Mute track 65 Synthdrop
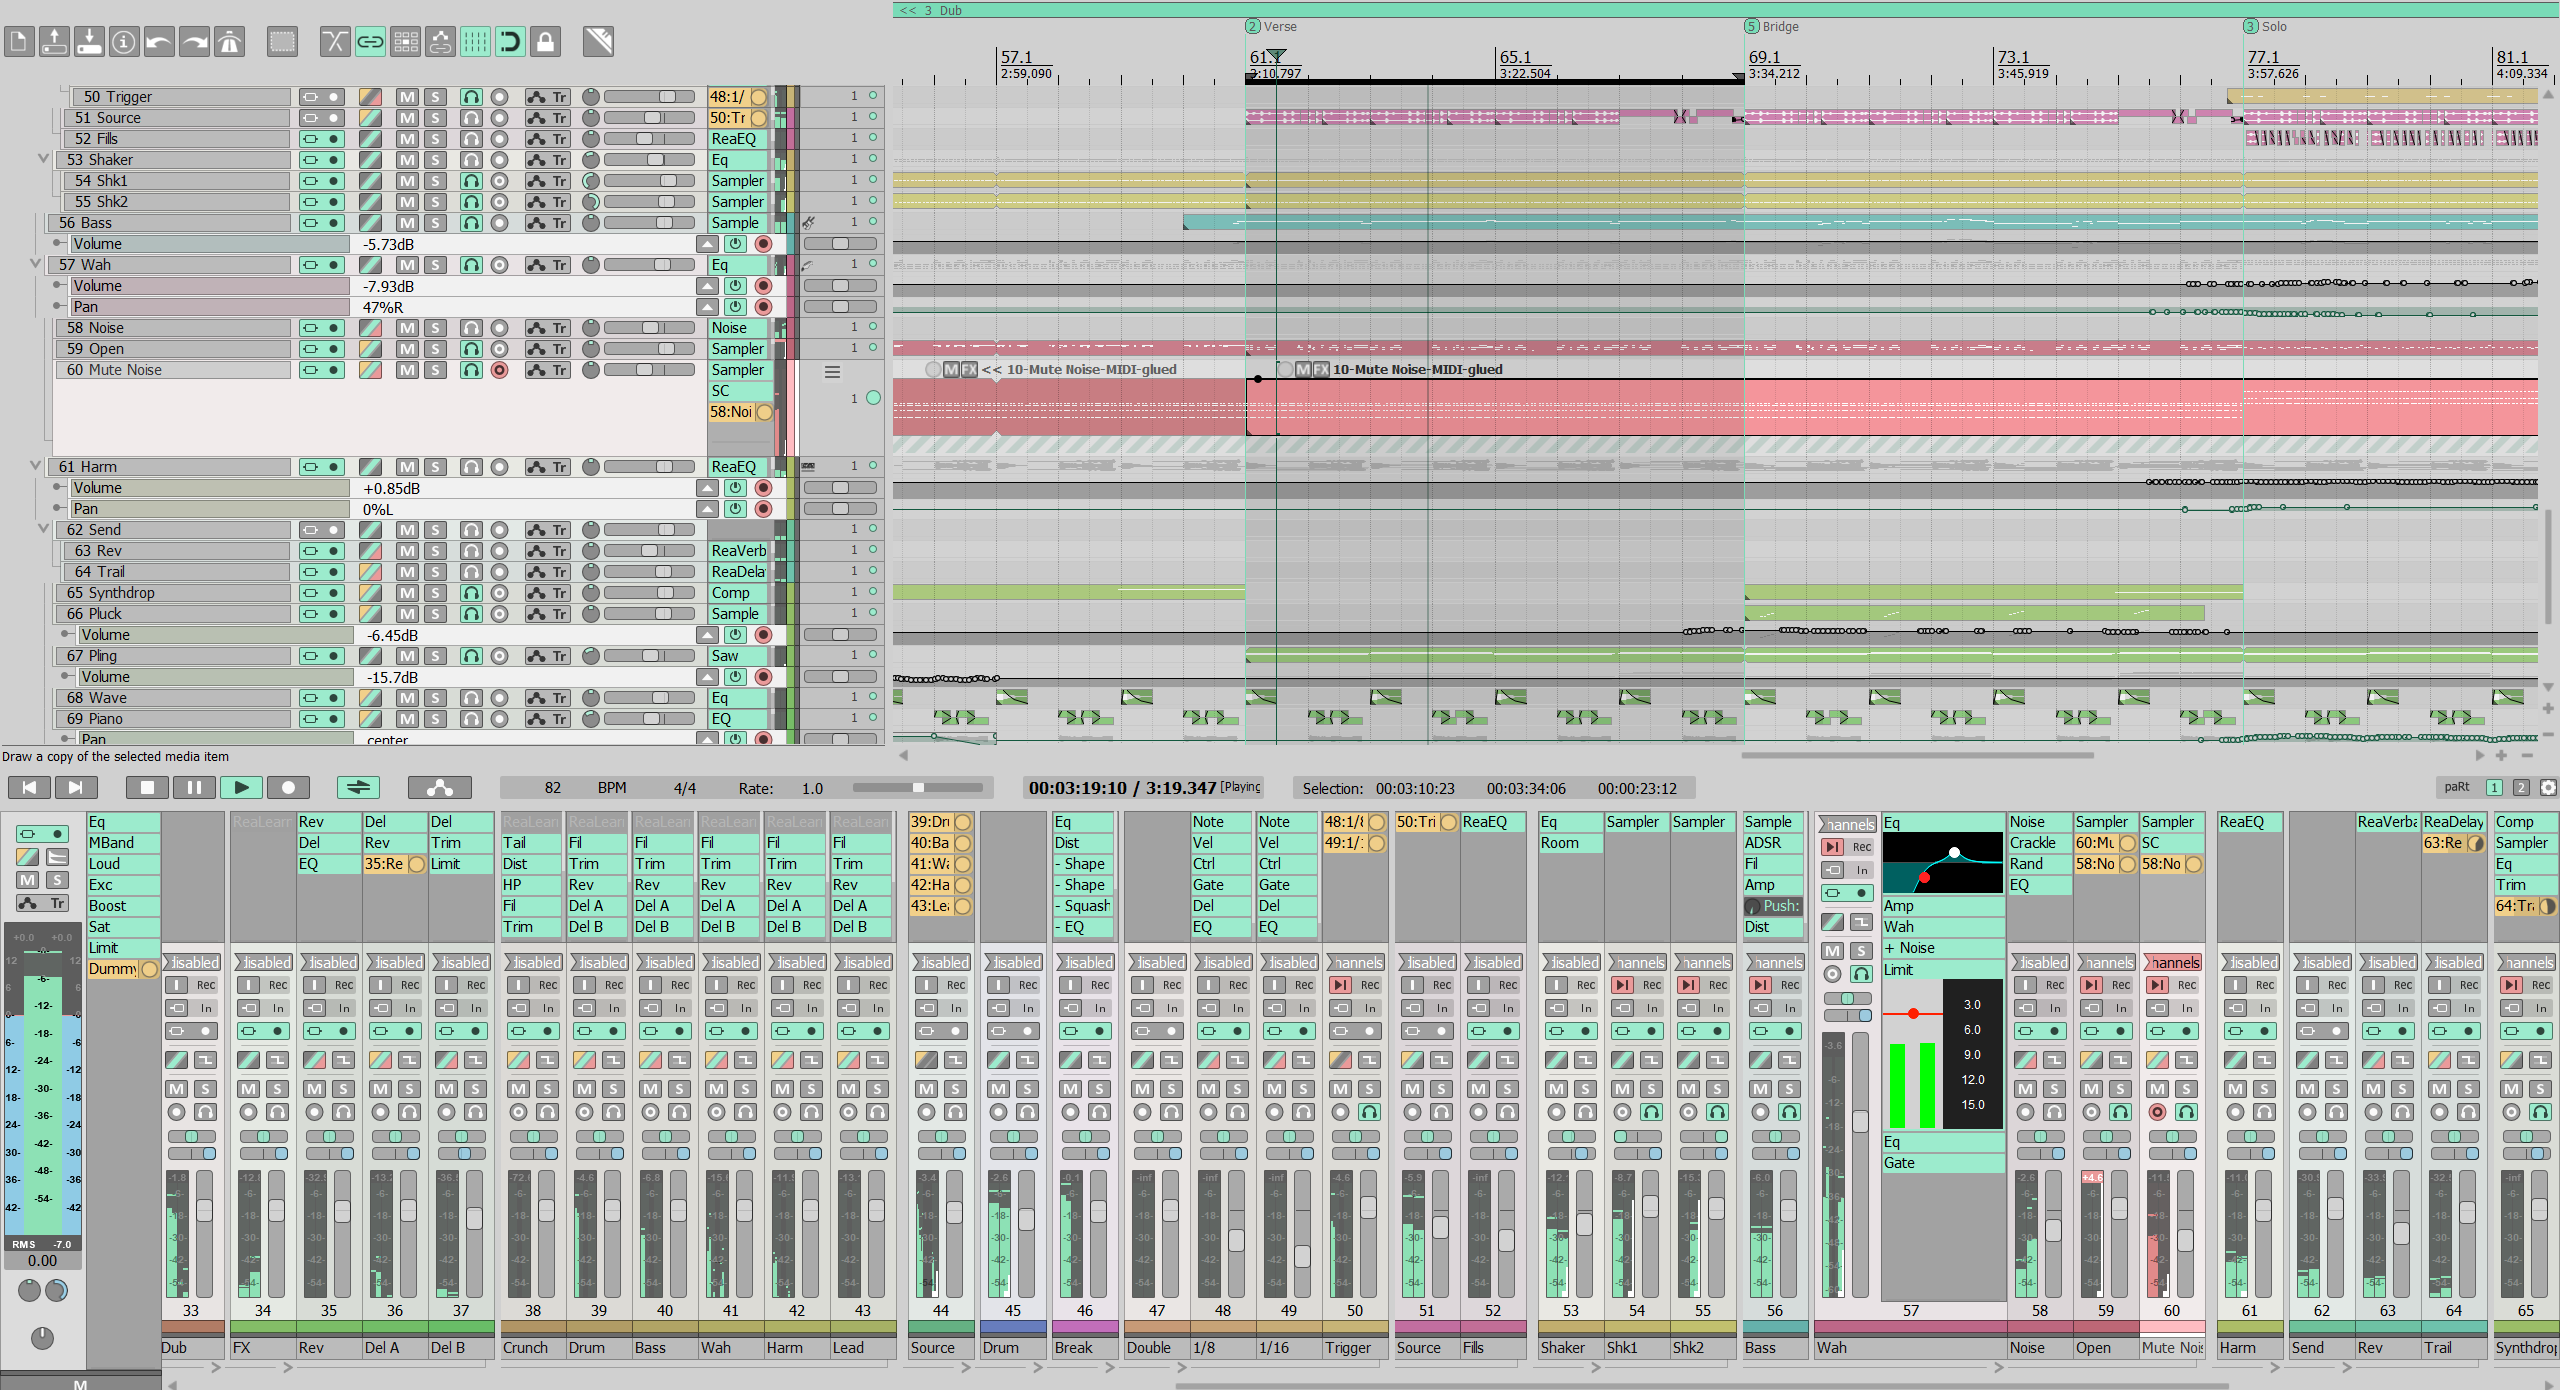The width and height of the screenshot is (2560, 1390). coord(406,593)
